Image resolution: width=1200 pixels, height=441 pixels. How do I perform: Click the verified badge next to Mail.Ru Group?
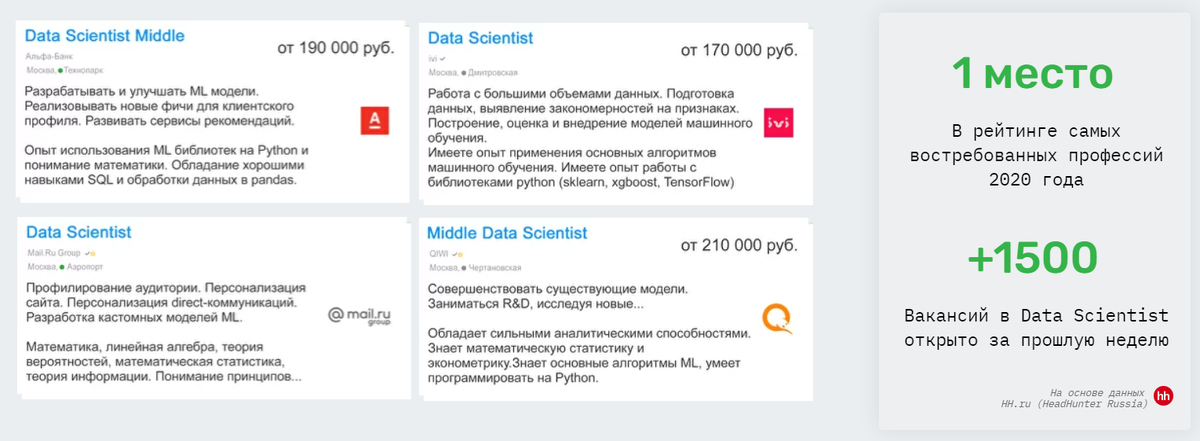(91, 254)
